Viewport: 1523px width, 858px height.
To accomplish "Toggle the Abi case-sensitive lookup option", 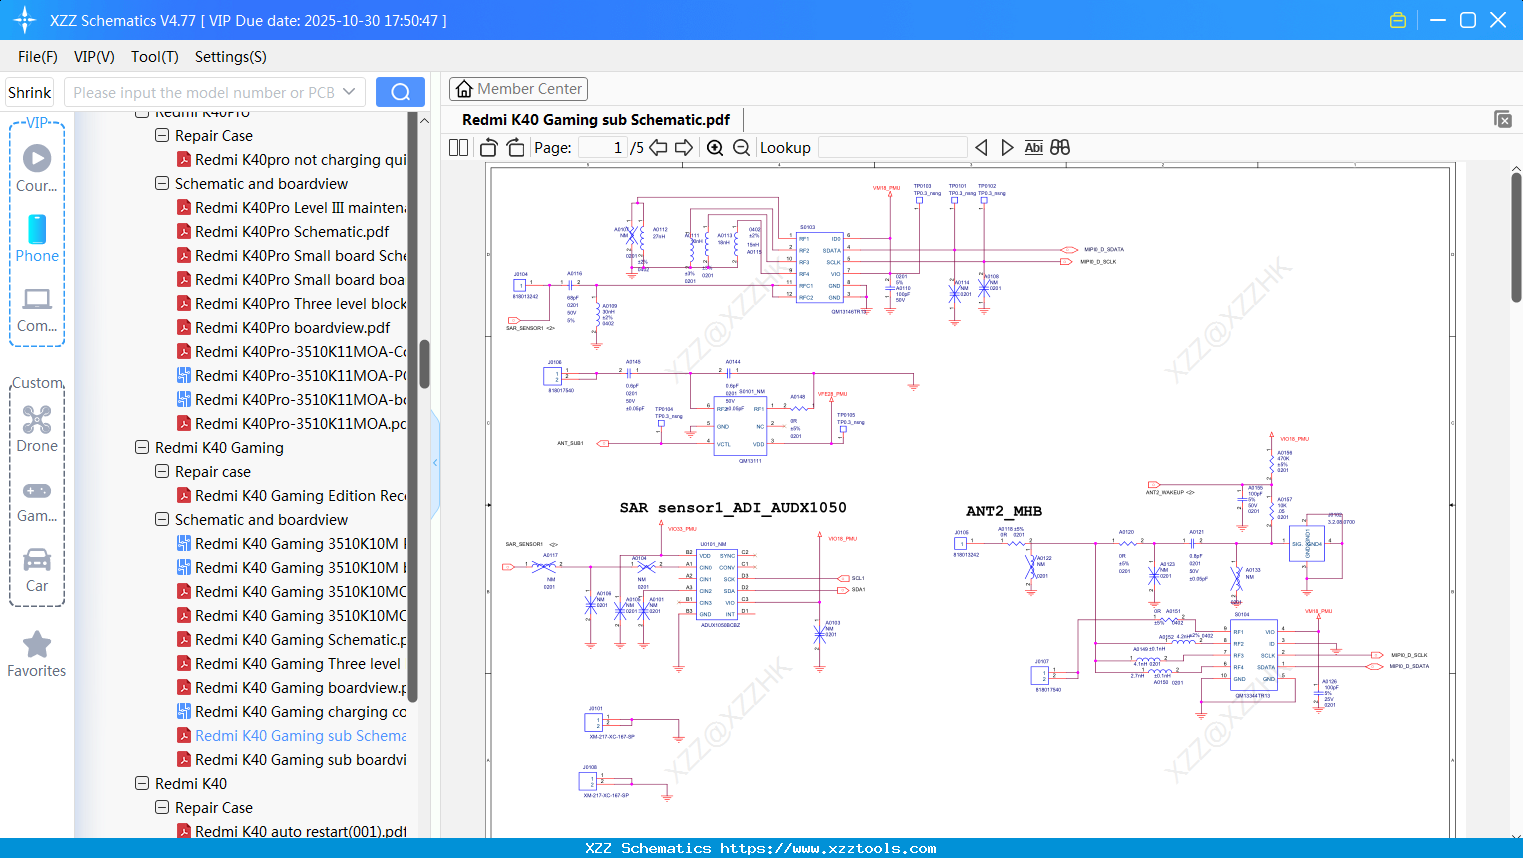I will tap(1033, 147).
